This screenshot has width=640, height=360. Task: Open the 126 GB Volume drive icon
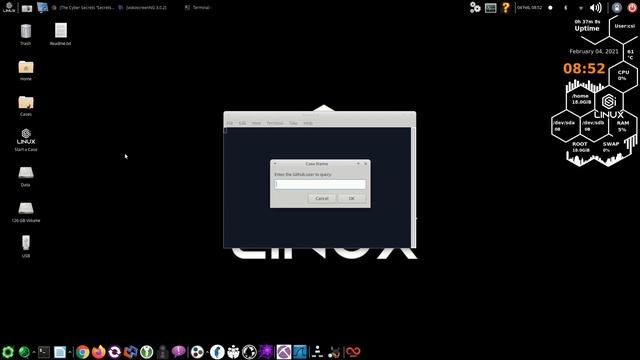[x=26, y=211]
